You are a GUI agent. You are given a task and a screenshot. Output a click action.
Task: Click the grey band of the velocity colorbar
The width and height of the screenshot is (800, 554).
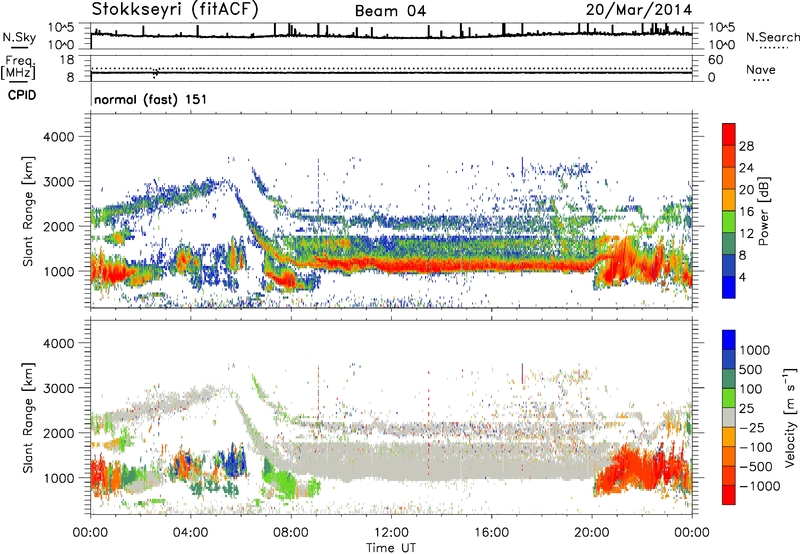point(729,417)
